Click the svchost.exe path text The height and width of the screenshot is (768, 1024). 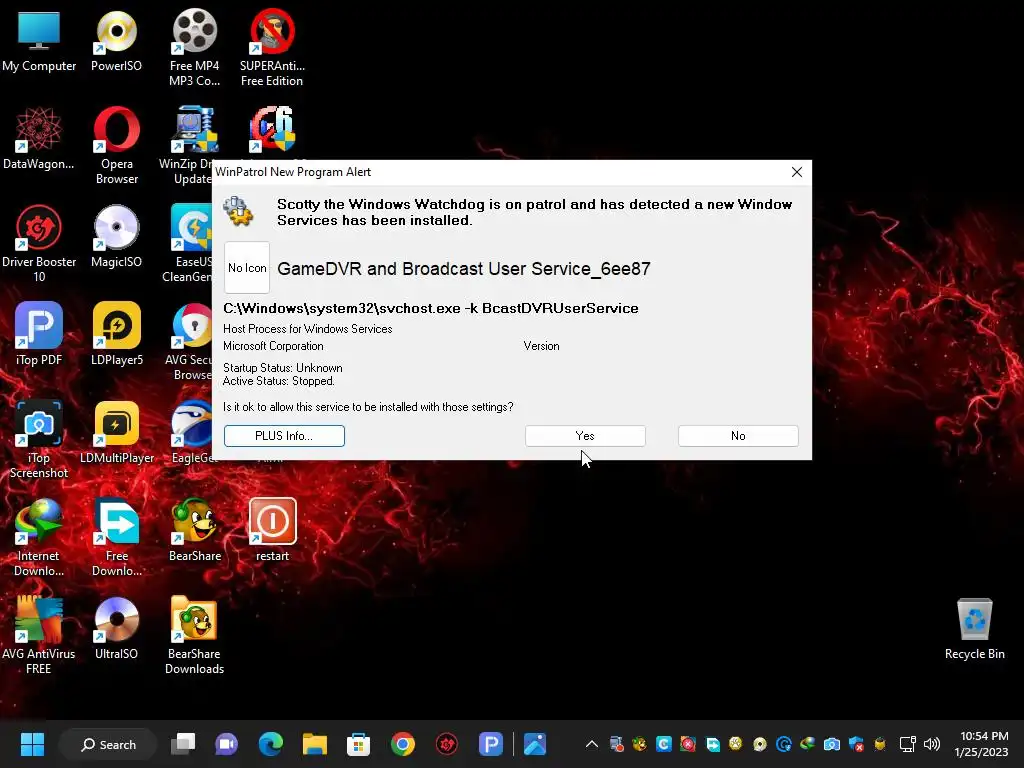click(430, 308)
